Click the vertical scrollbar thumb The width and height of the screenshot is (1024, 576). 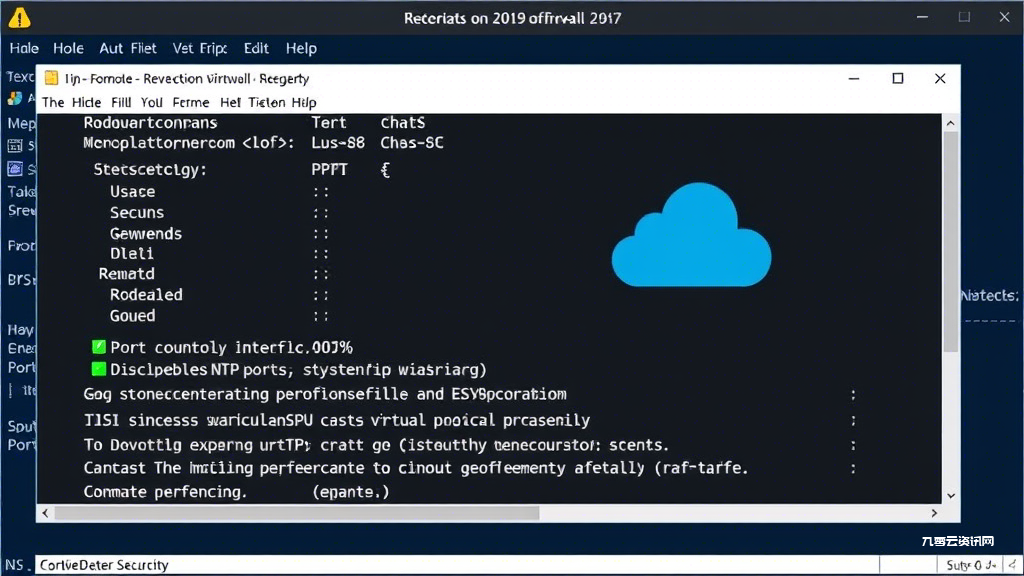coord(951,242)
